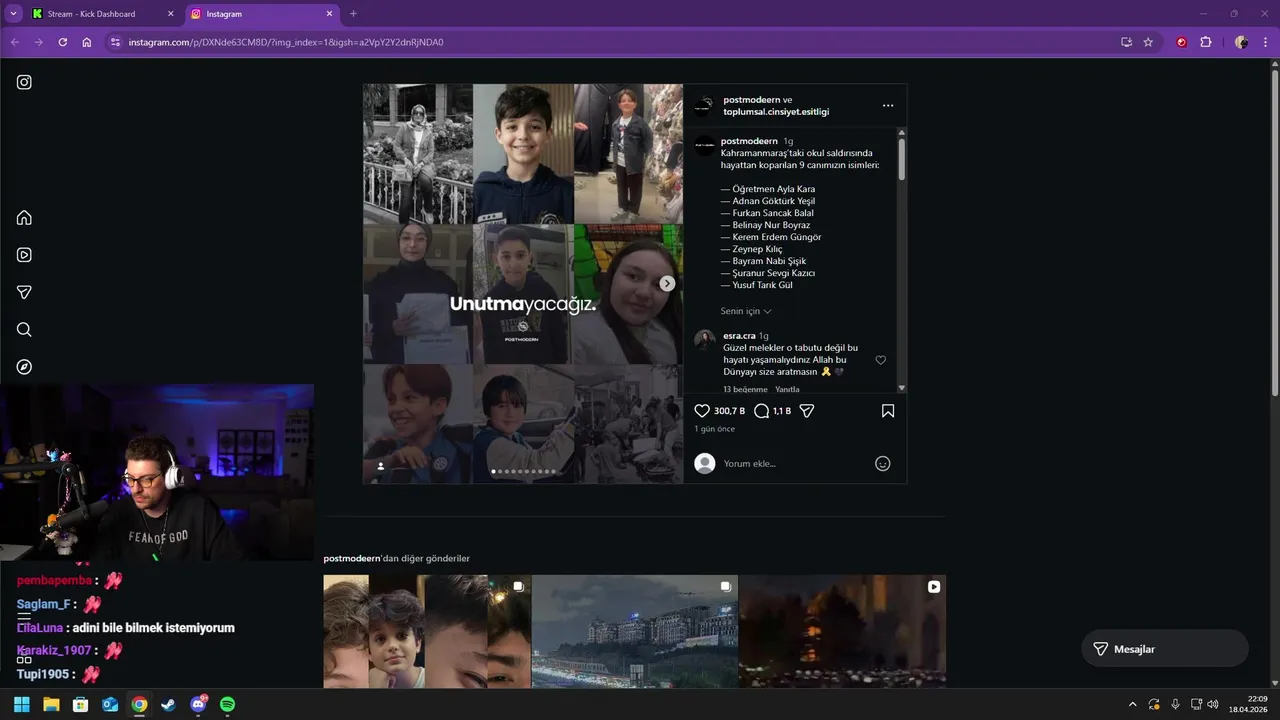The height and width of the screenshot is (720, 1280).
Task: Open a new browser tab
Action: coord(353,14)
